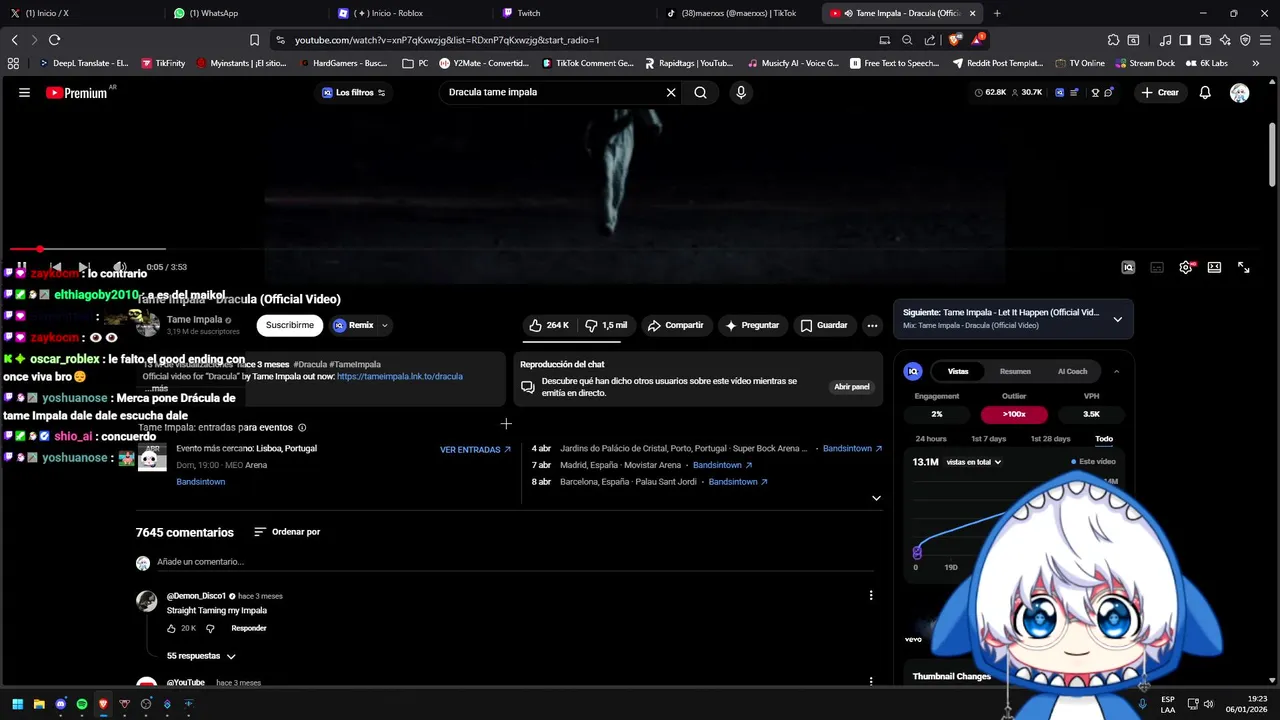Viewport: 1280px width, 720px height.
Task: Open the browser main menu
Action: [1265, 40]
